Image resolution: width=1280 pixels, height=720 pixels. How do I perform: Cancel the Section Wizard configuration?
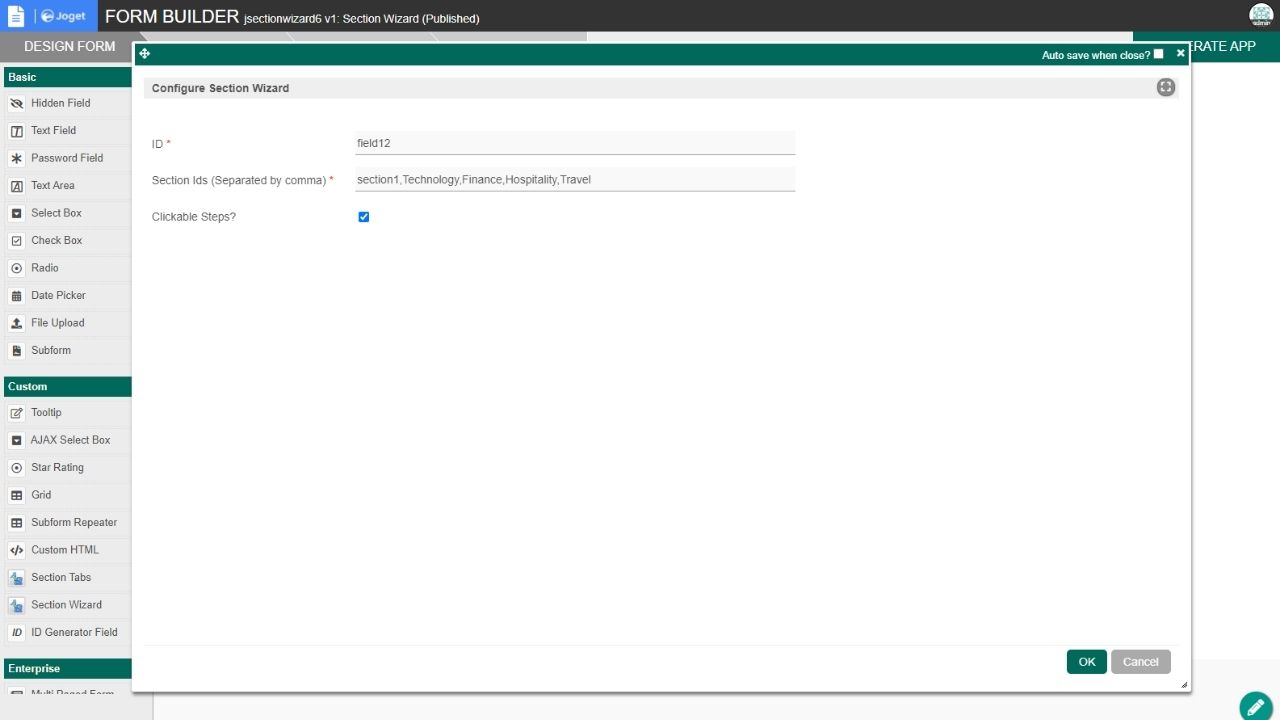pos(1140,662)
